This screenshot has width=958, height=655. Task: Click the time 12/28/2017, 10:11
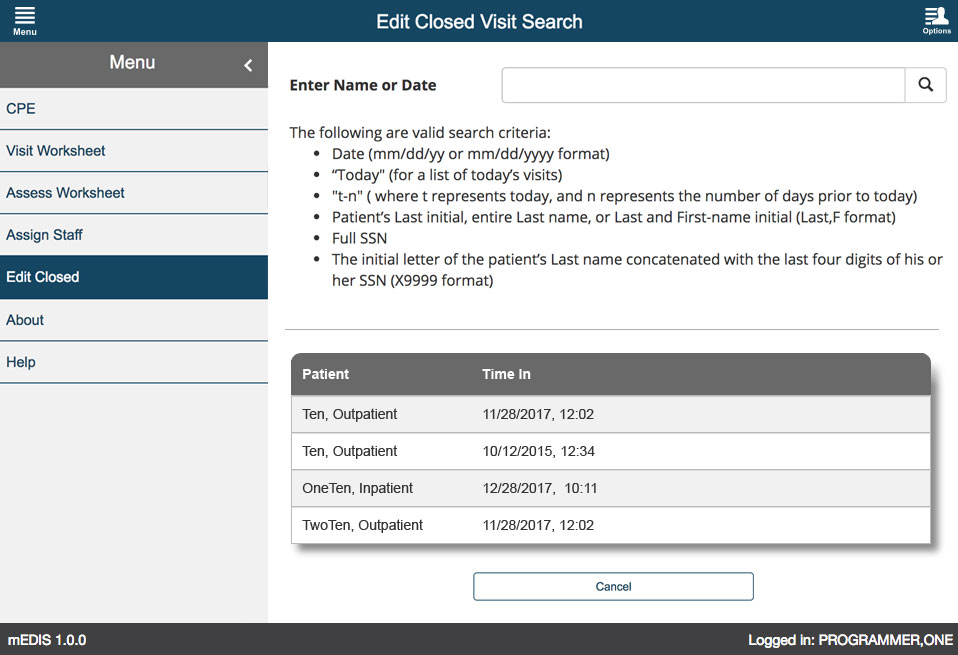coord(539,488)
